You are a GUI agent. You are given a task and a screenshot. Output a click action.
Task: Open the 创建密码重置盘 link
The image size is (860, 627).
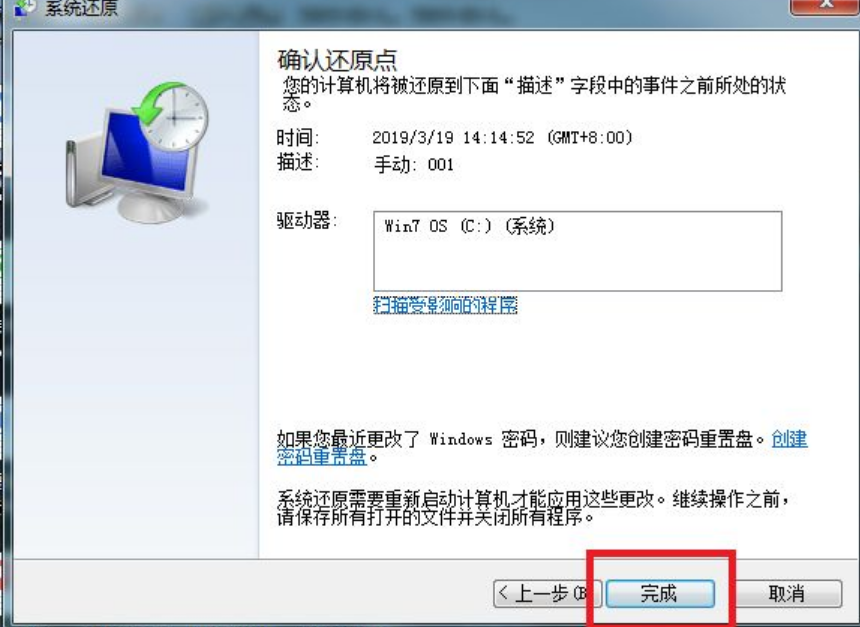pyautogui.click(x=542, y=447)
